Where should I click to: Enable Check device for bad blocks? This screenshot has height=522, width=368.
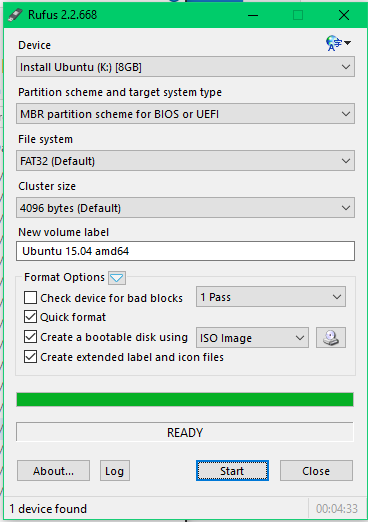point(30,297)
